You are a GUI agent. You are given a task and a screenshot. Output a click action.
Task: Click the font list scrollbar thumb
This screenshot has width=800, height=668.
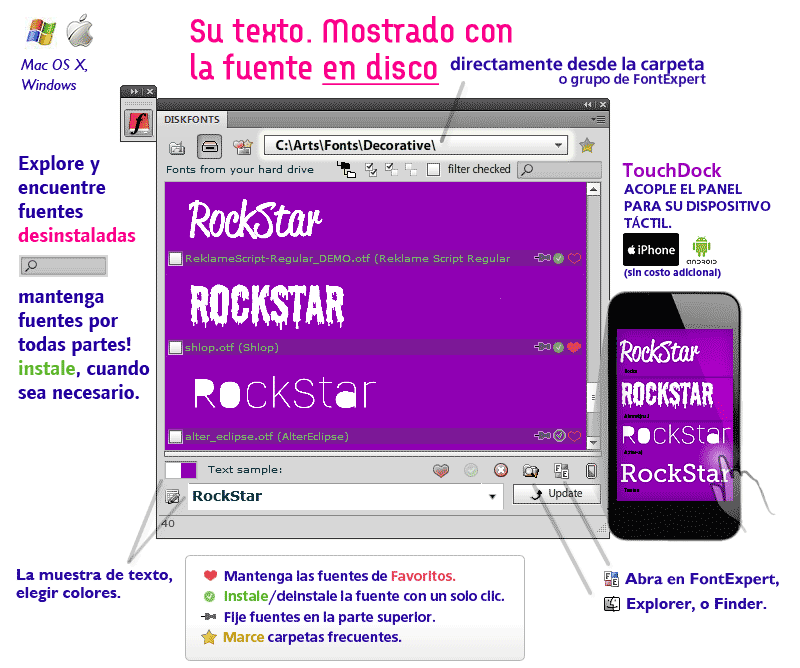click(x=593, y=397)
